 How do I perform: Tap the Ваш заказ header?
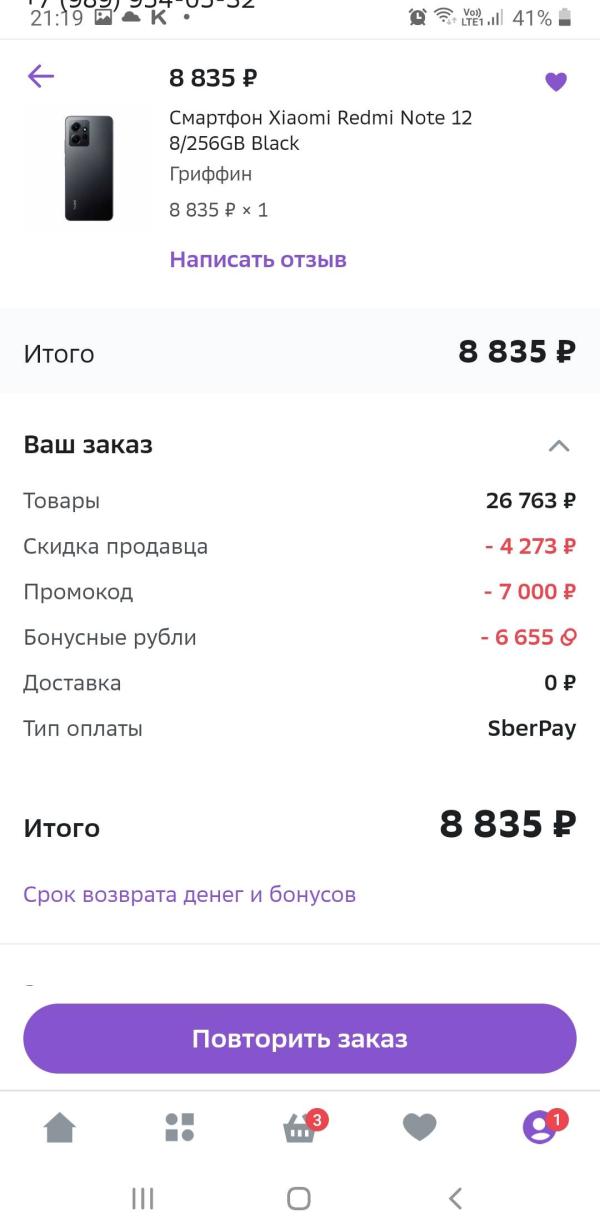[88, 445]
